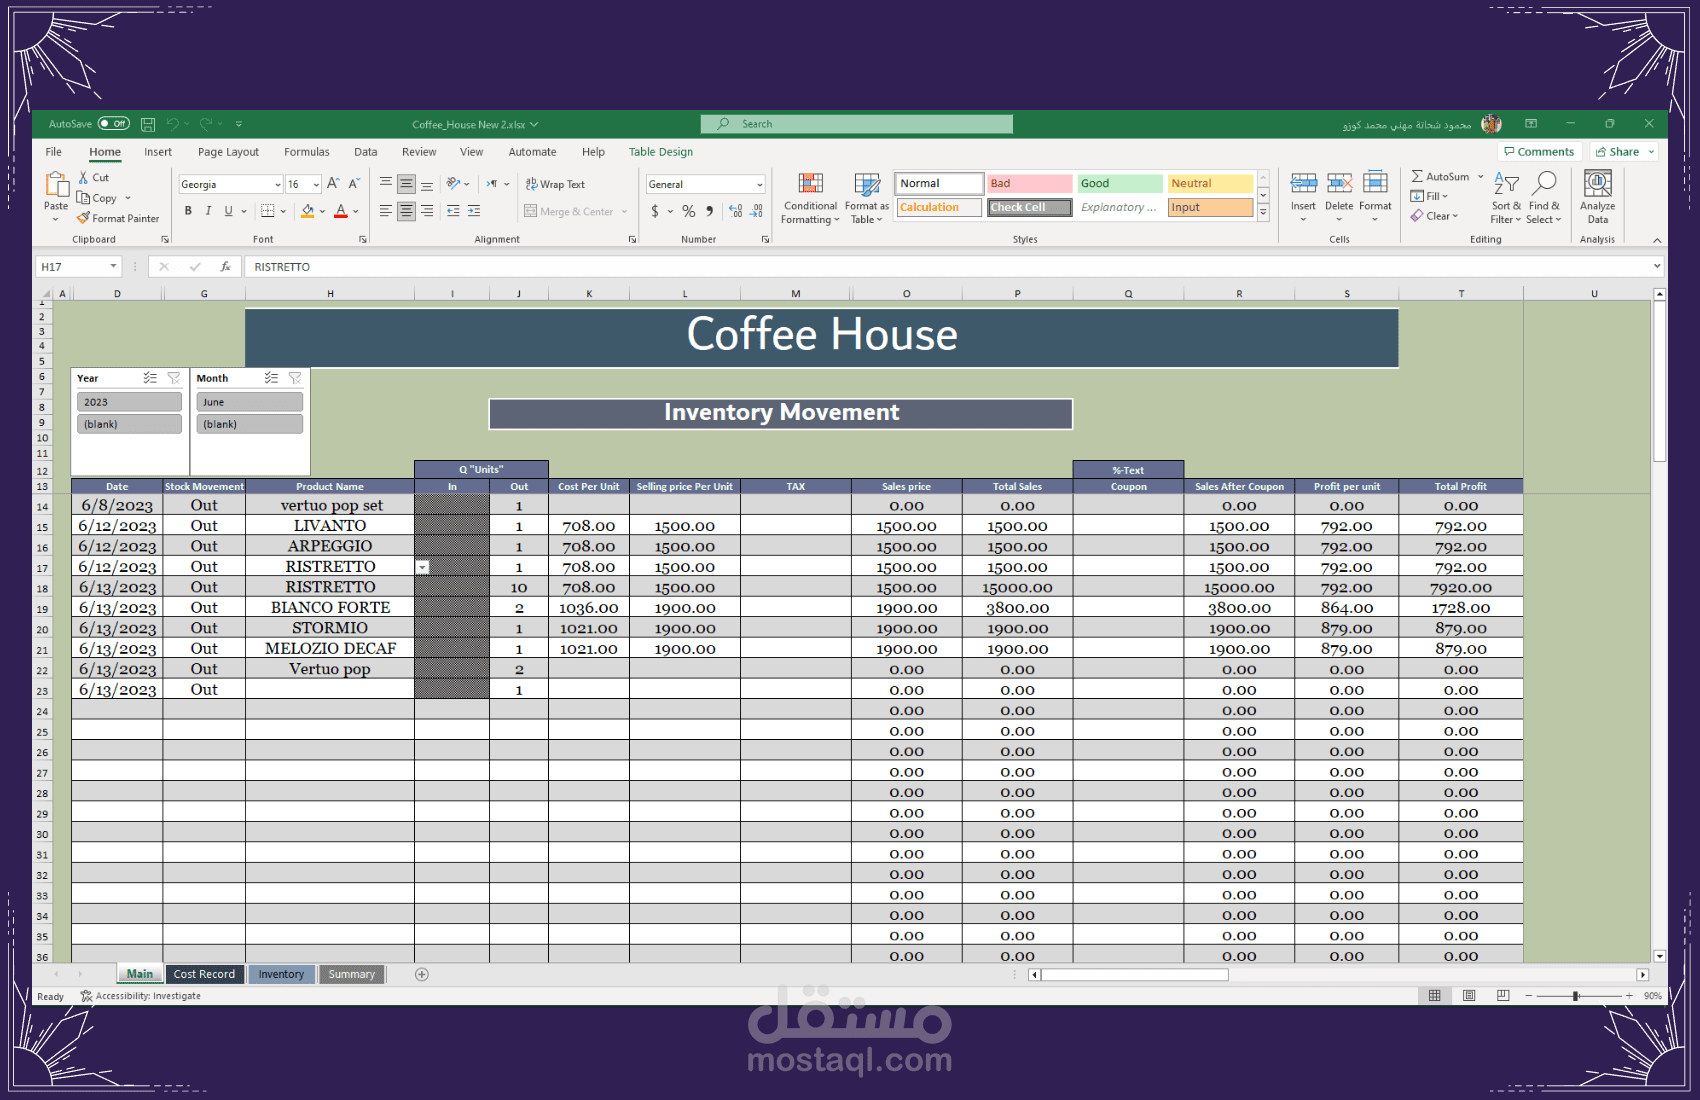Viewport: 1700px width, 1100px height.
Task: Click the Redo arrow icon
Action: pyautogui.click(x=206, y=124)
